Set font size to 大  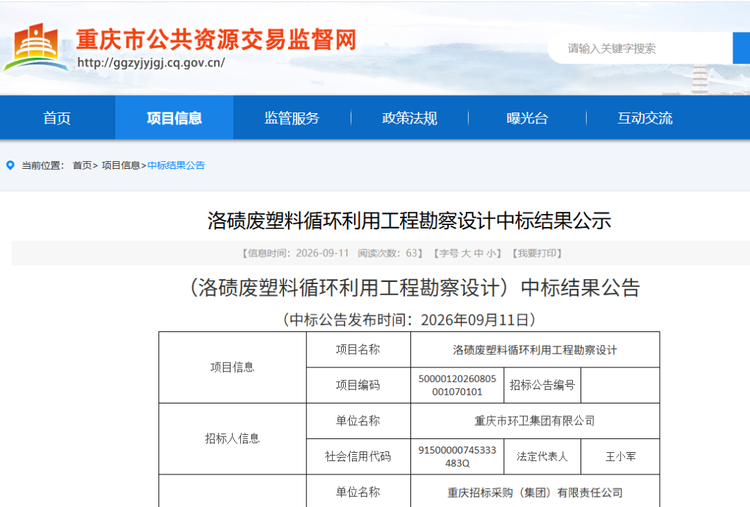click(465, 254)
